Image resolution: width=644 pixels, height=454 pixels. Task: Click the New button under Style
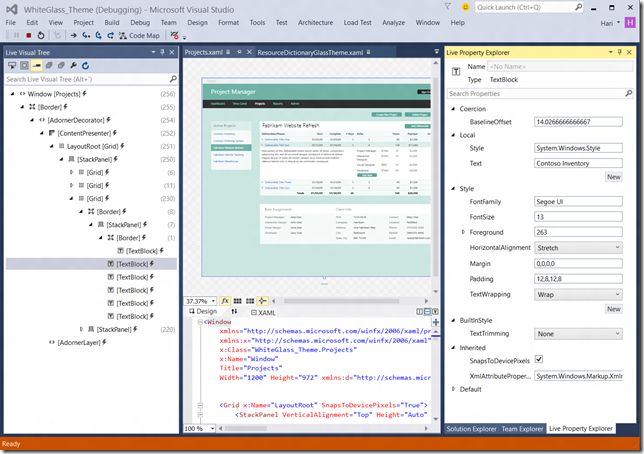pyautogui.click(x=614, y=309)
